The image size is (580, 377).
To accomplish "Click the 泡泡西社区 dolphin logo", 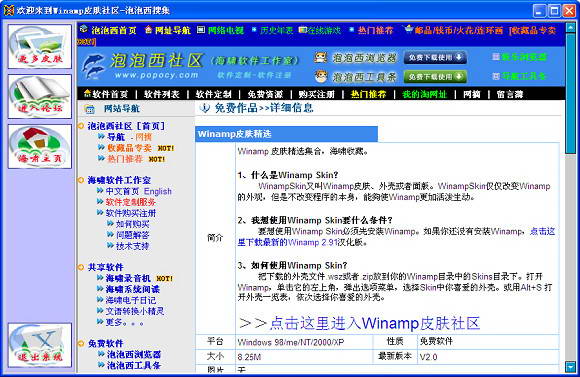I will coord(93,66).
